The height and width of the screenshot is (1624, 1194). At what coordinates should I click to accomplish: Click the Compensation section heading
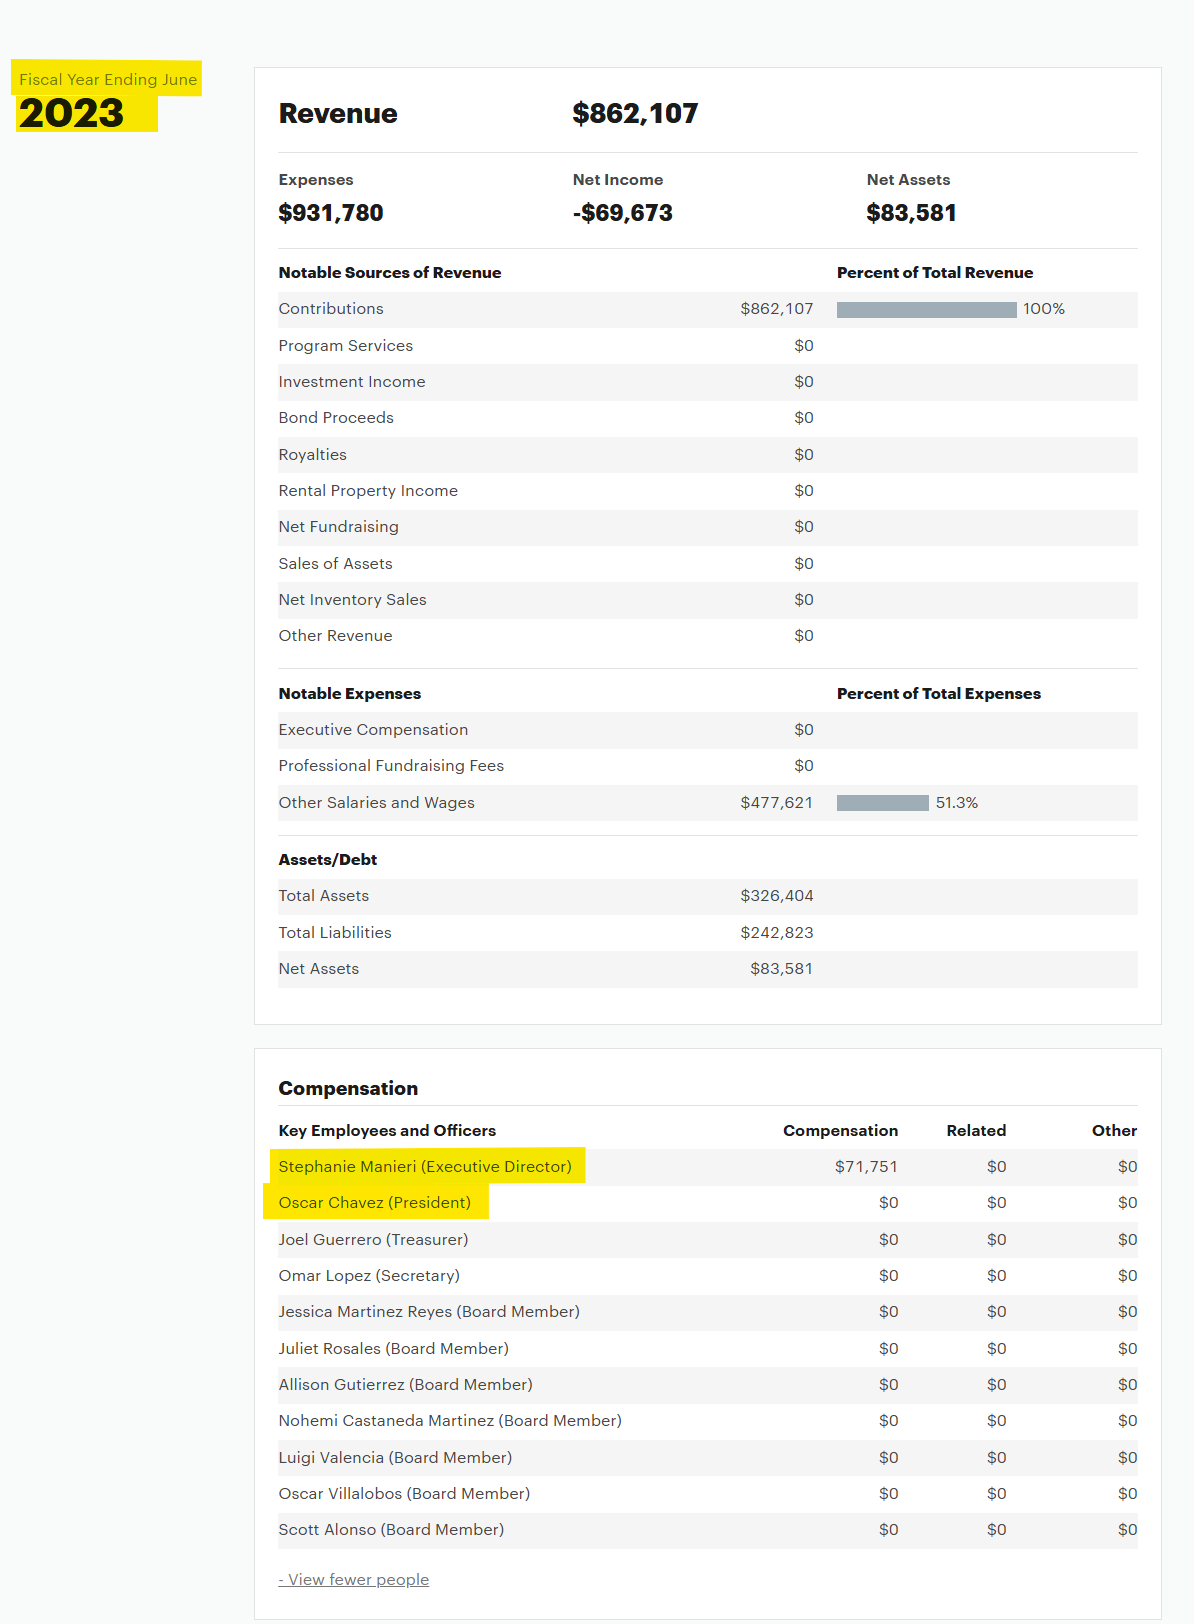[348, 1088]
